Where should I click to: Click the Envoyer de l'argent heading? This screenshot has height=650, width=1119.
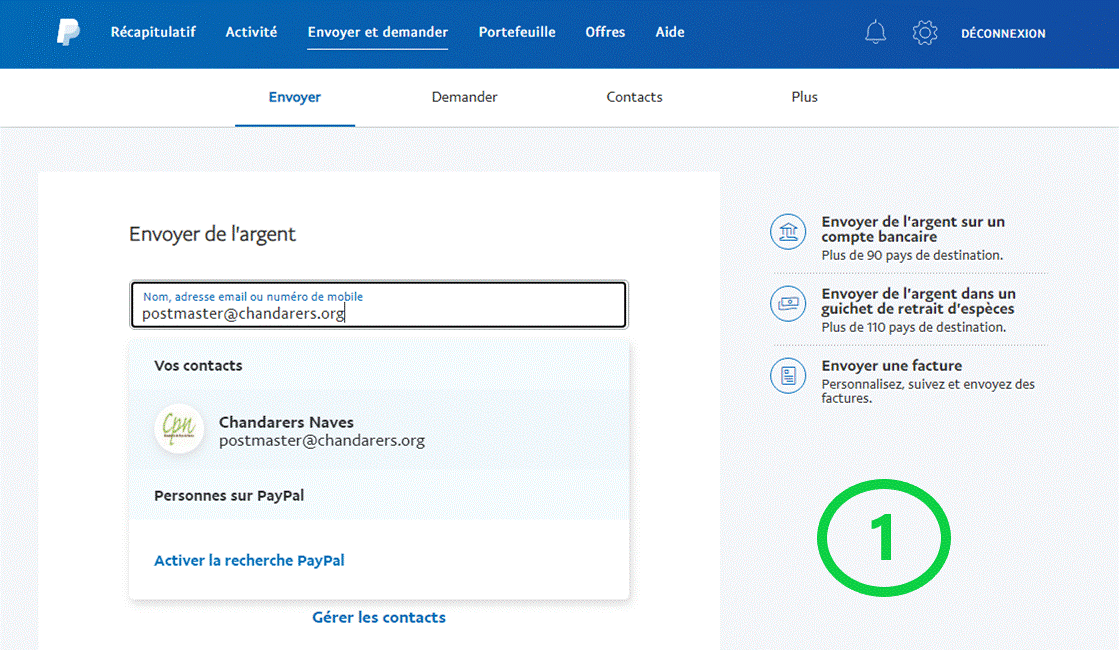(x=212, y=234)
